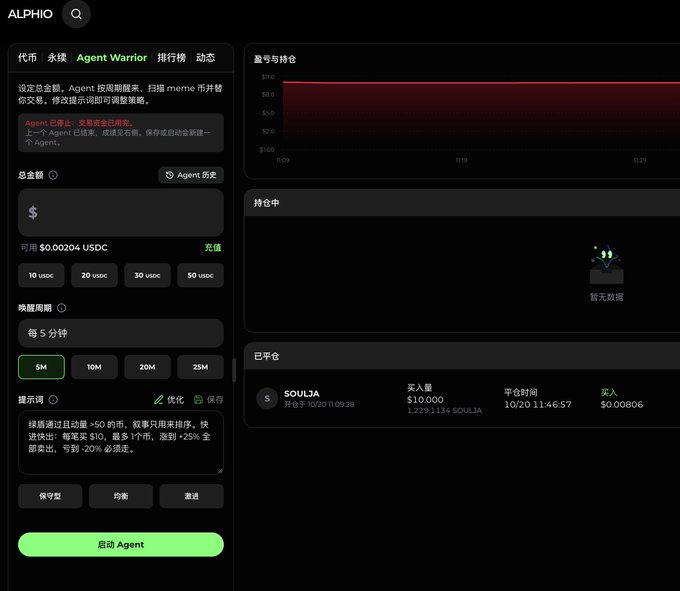The height and width of the screenshot is (591, 680).
Task: Click the left panel scrollbar handle
Action: (x=234, y=370)
